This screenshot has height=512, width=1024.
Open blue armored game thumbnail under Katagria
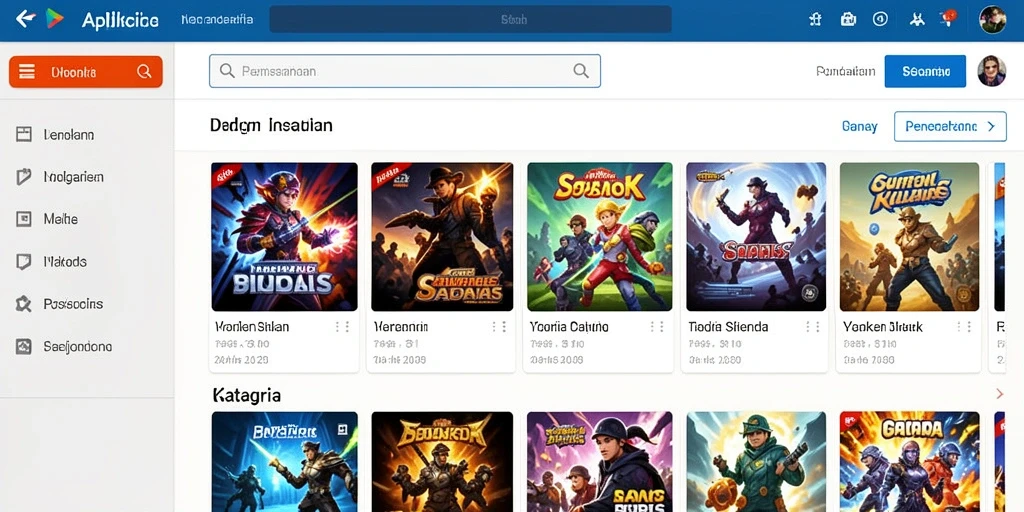(x=284, y=462)
